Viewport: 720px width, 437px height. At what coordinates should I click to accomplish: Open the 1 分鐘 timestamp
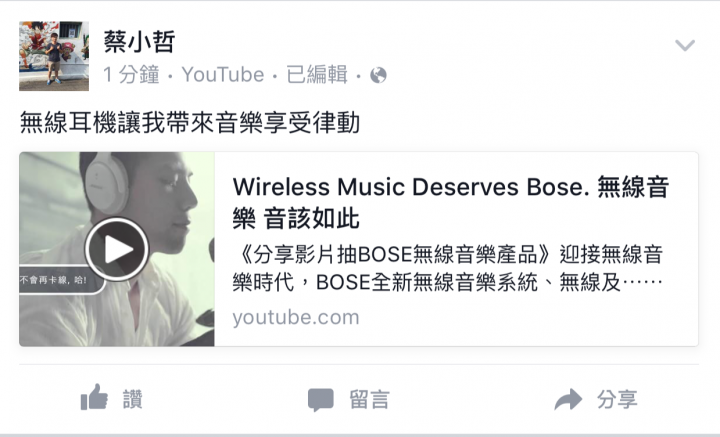(x=131, y=74)
